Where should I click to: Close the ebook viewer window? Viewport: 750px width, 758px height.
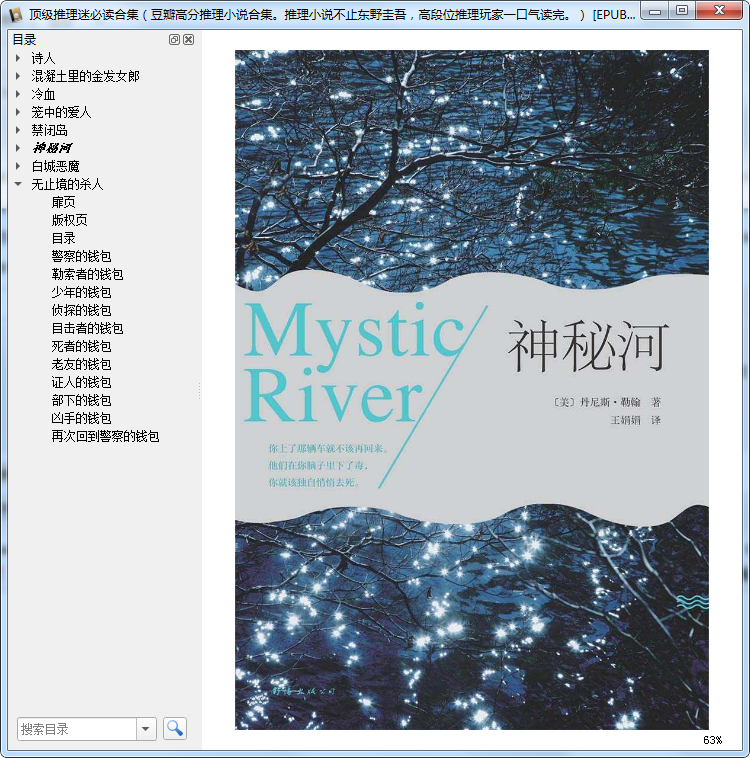click(x=719, y=11)
